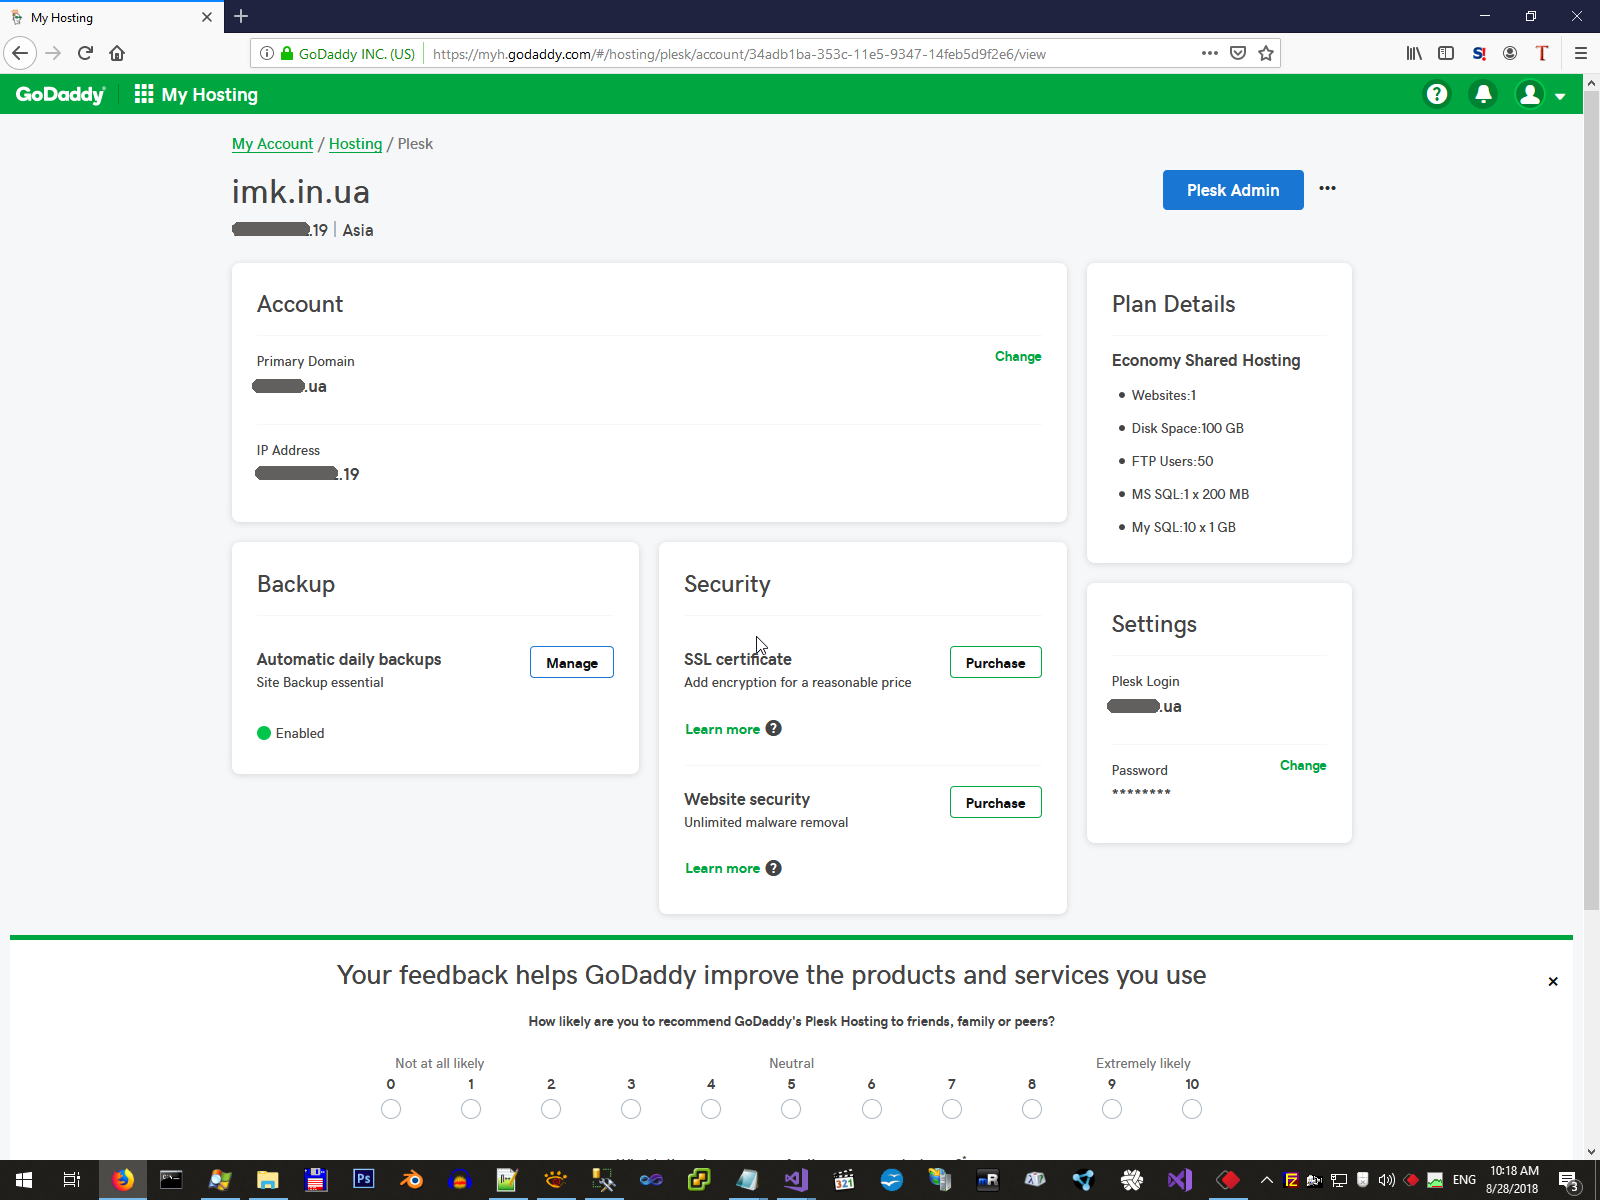This screenshot has width=1600, height=1200.
Task: Open the Action Center notification icon
Action: [1569, 1180]
